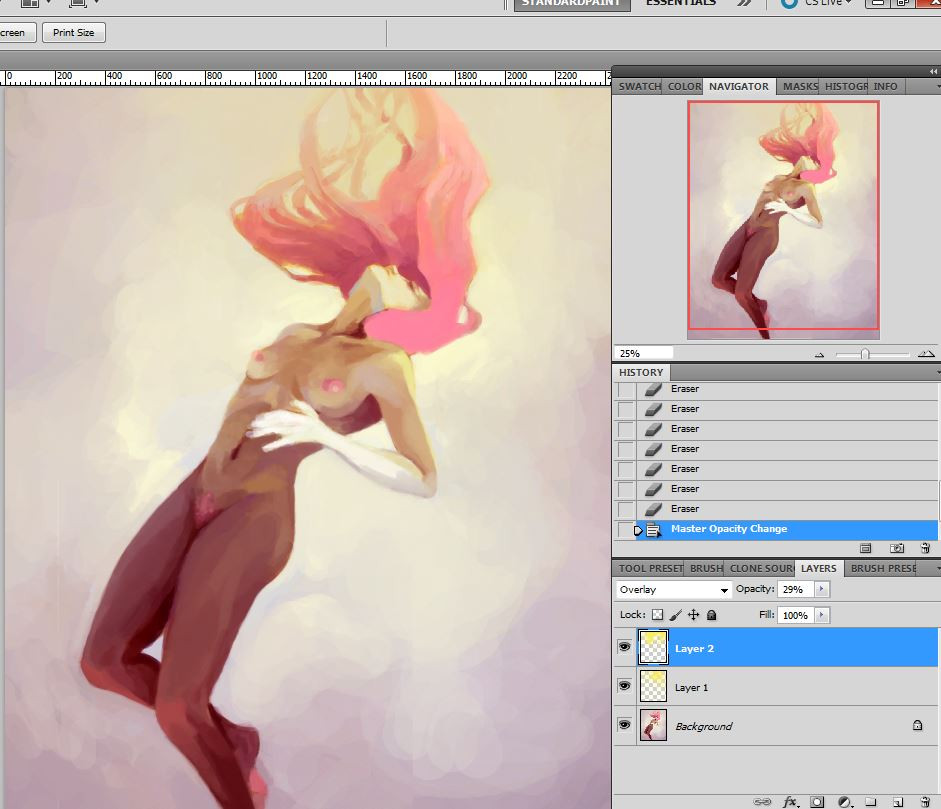Open the Fill slider arrow

coord(822,615)
